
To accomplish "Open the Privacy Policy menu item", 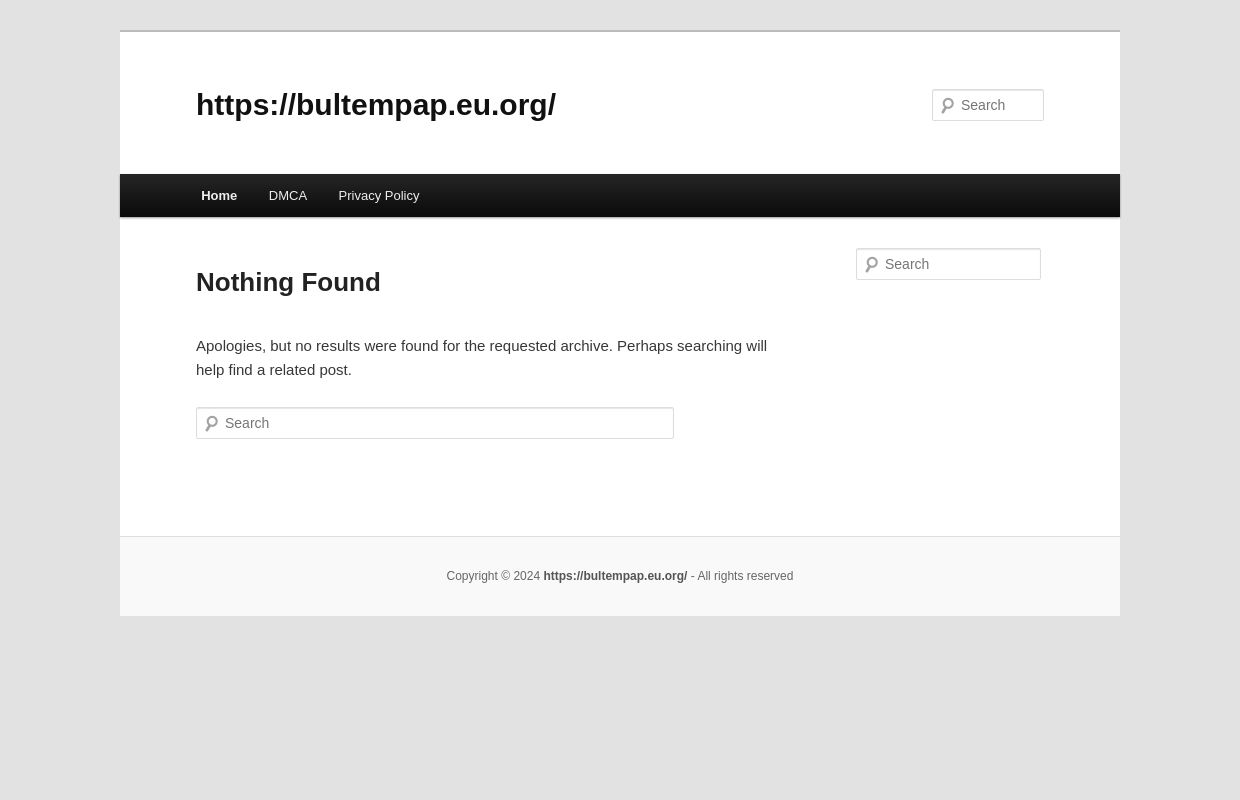I will 379,196.
